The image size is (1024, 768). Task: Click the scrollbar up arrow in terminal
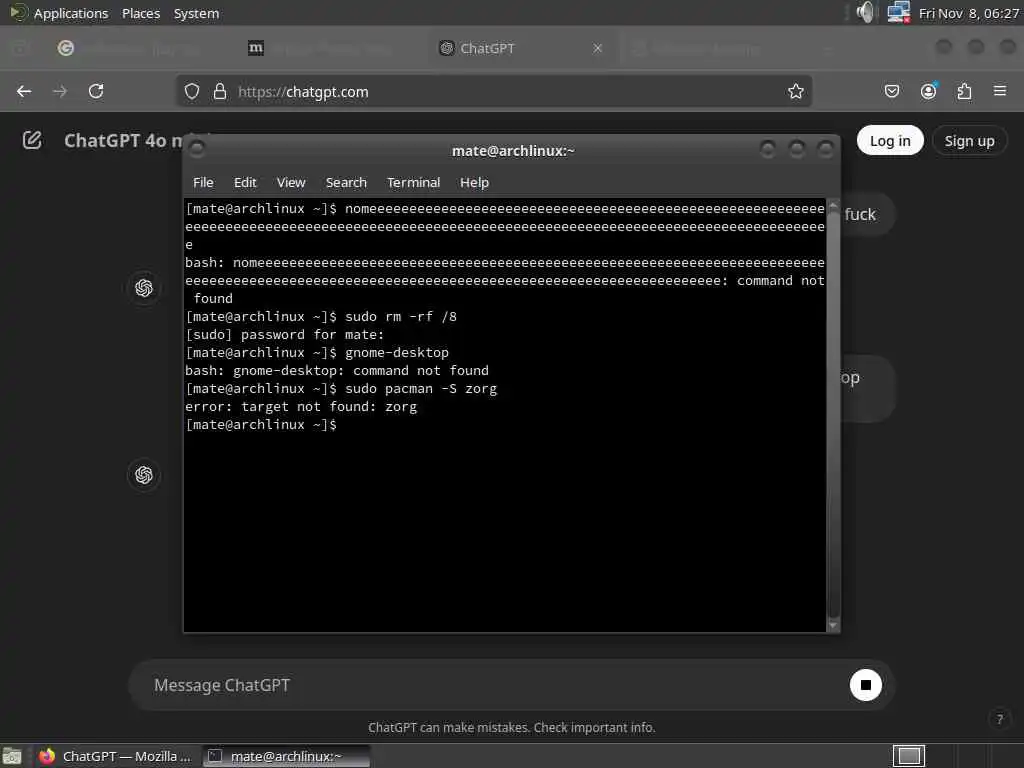[833, 206]
